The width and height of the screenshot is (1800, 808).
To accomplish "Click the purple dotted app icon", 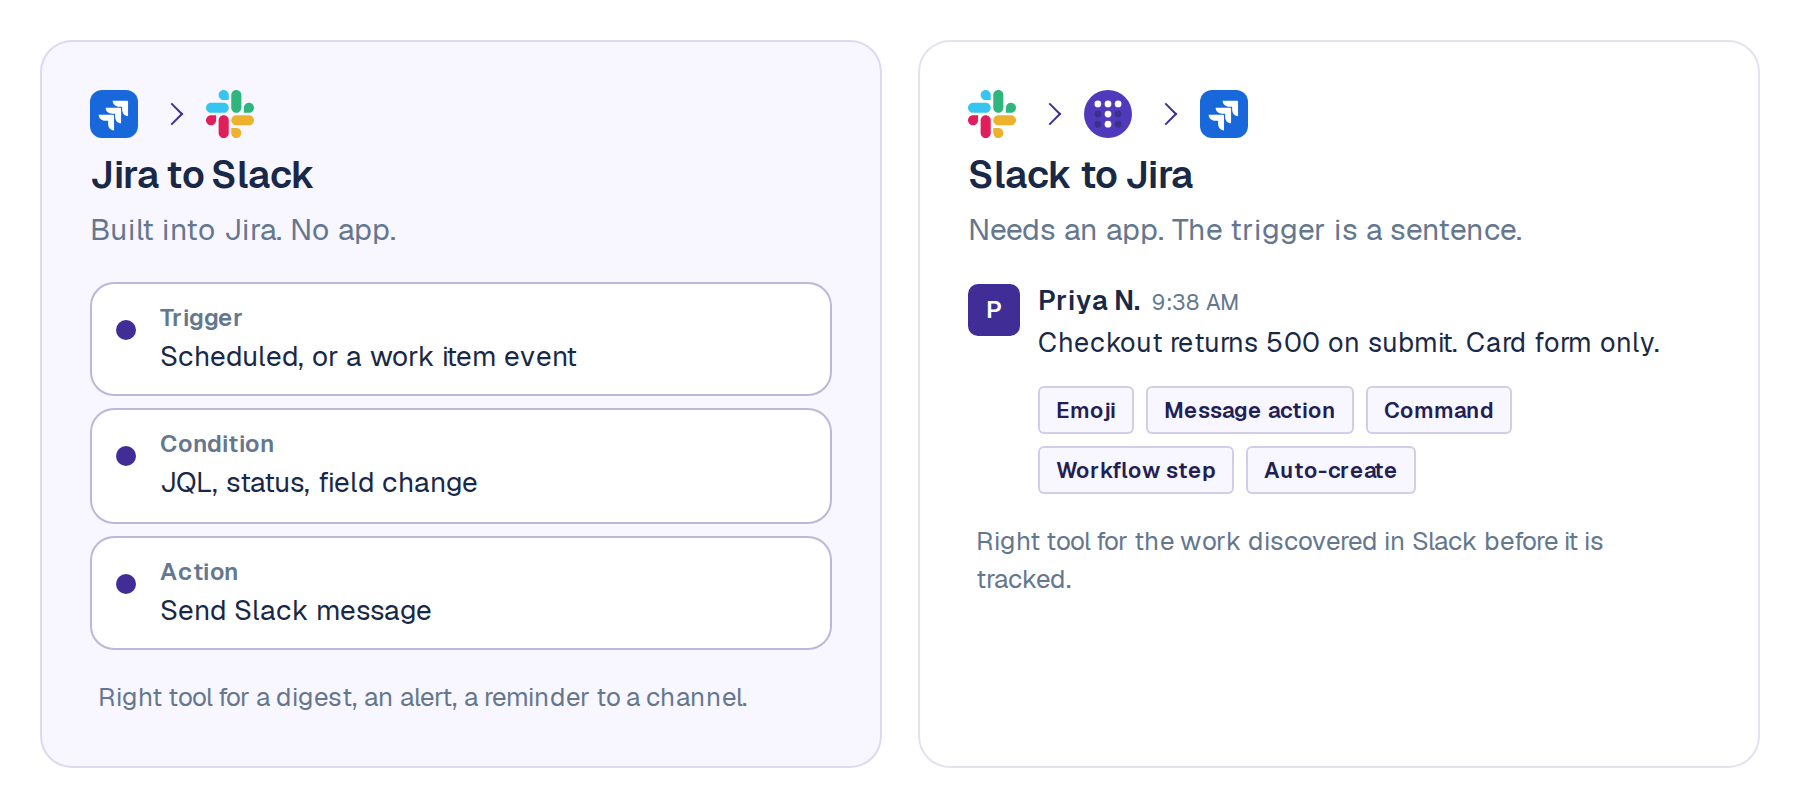I will tap(1108, 114).
